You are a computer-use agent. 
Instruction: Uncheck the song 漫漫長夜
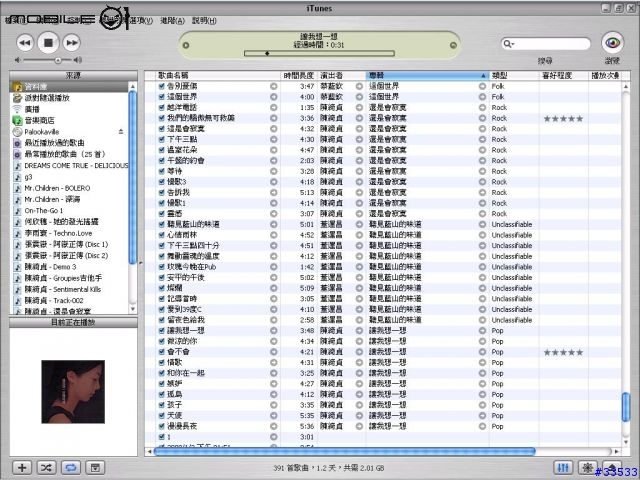click(162, 426)
